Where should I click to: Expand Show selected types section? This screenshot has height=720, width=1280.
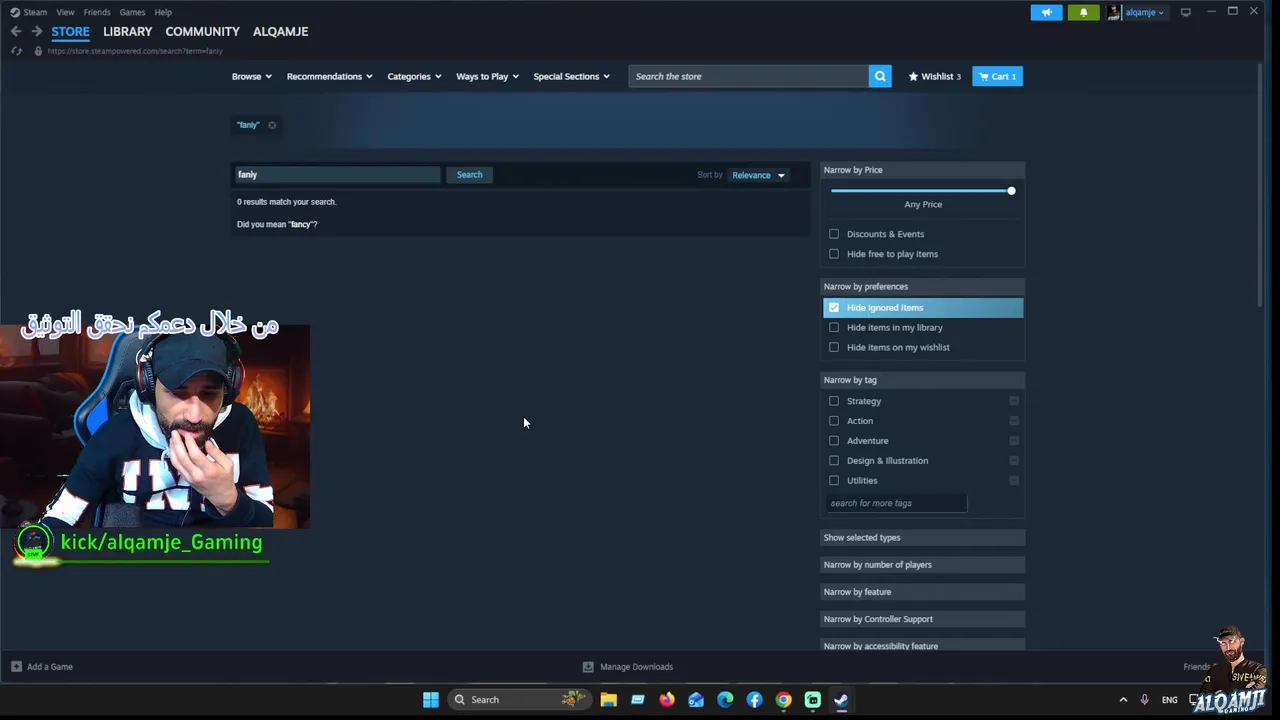[922, 538]
